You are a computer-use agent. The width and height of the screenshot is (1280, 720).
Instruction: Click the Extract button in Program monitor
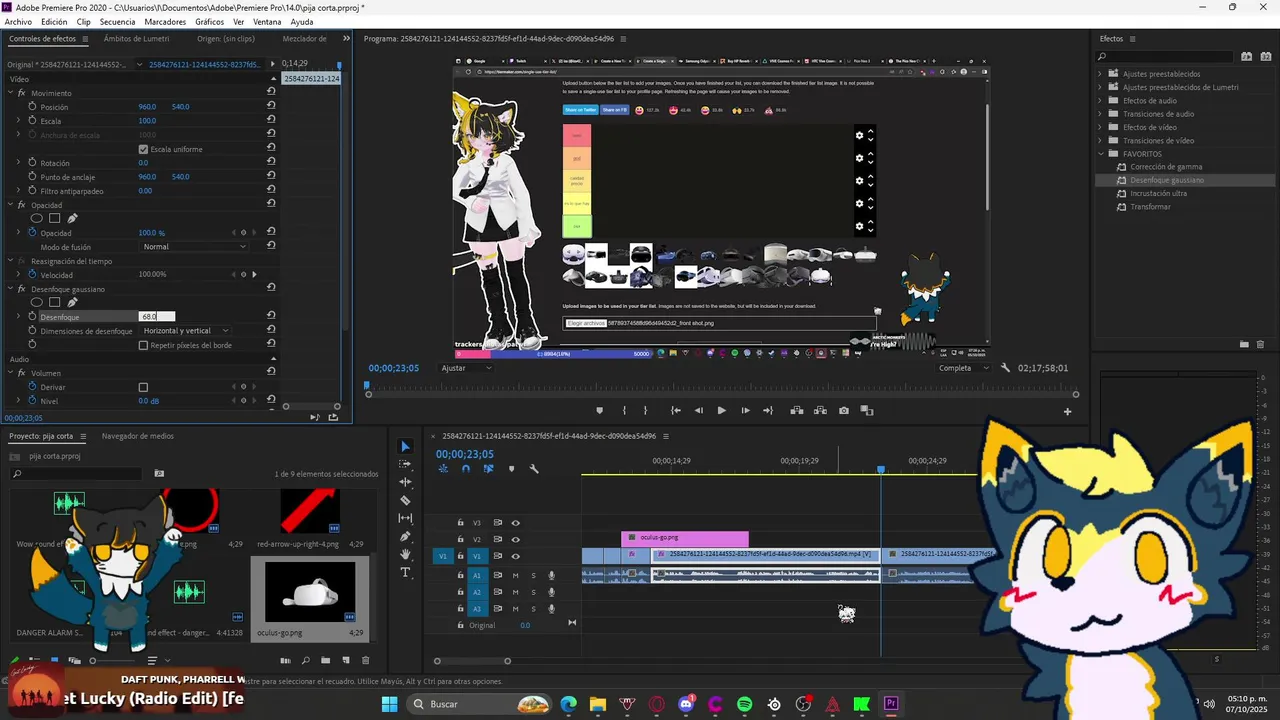point(820,410)
